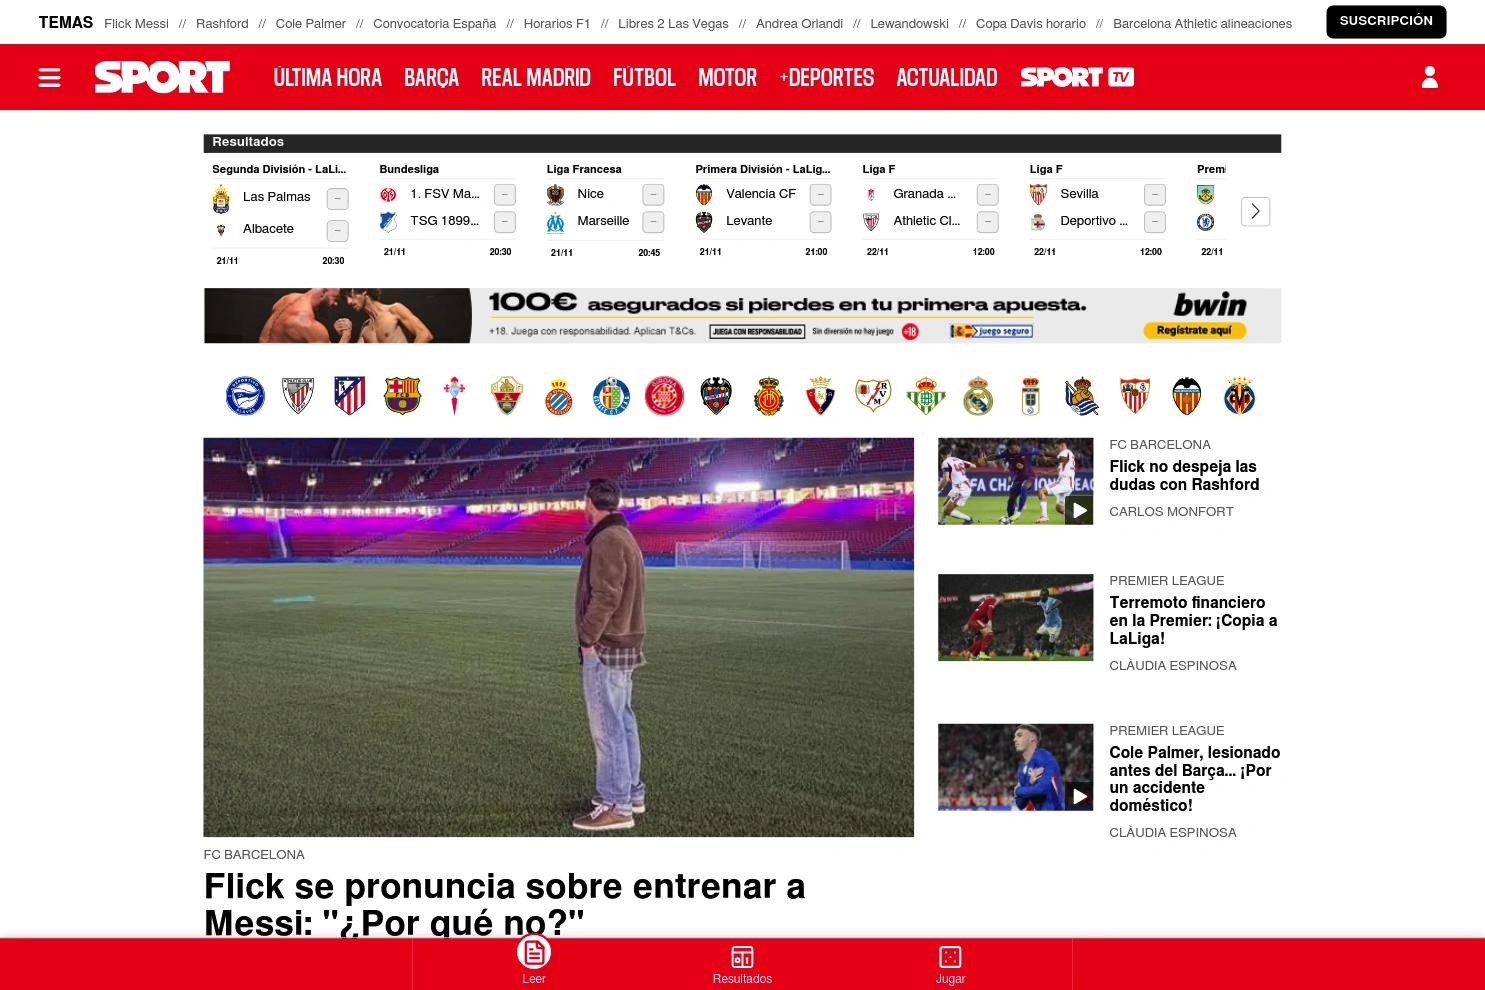Open the Premier financial earthquake article thumbnail
1485x990 pixels.
click(x=1015, y=617)
